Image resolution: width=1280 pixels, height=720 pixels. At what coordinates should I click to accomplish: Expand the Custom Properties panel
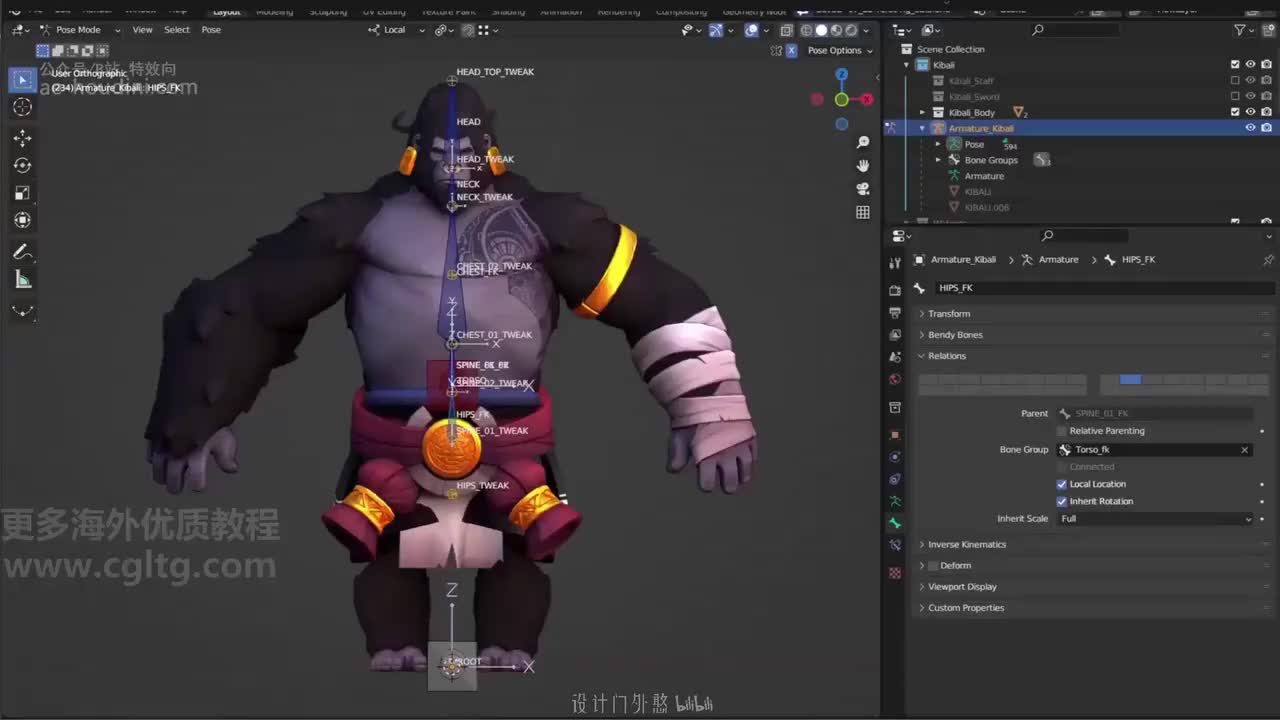click(966, 608)
